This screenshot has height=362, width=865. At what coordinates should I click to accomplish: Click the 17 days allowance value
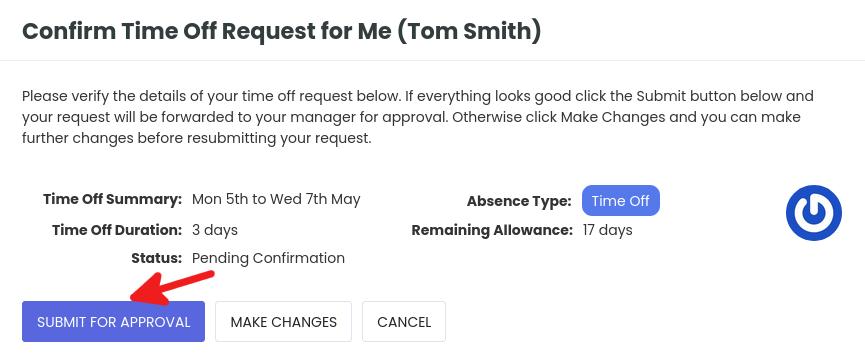(607, 230)
